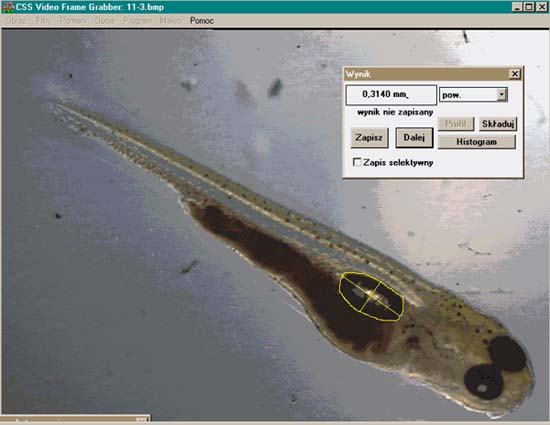
Task: Open the Opcje menu
Action: (x=105, y=21)
